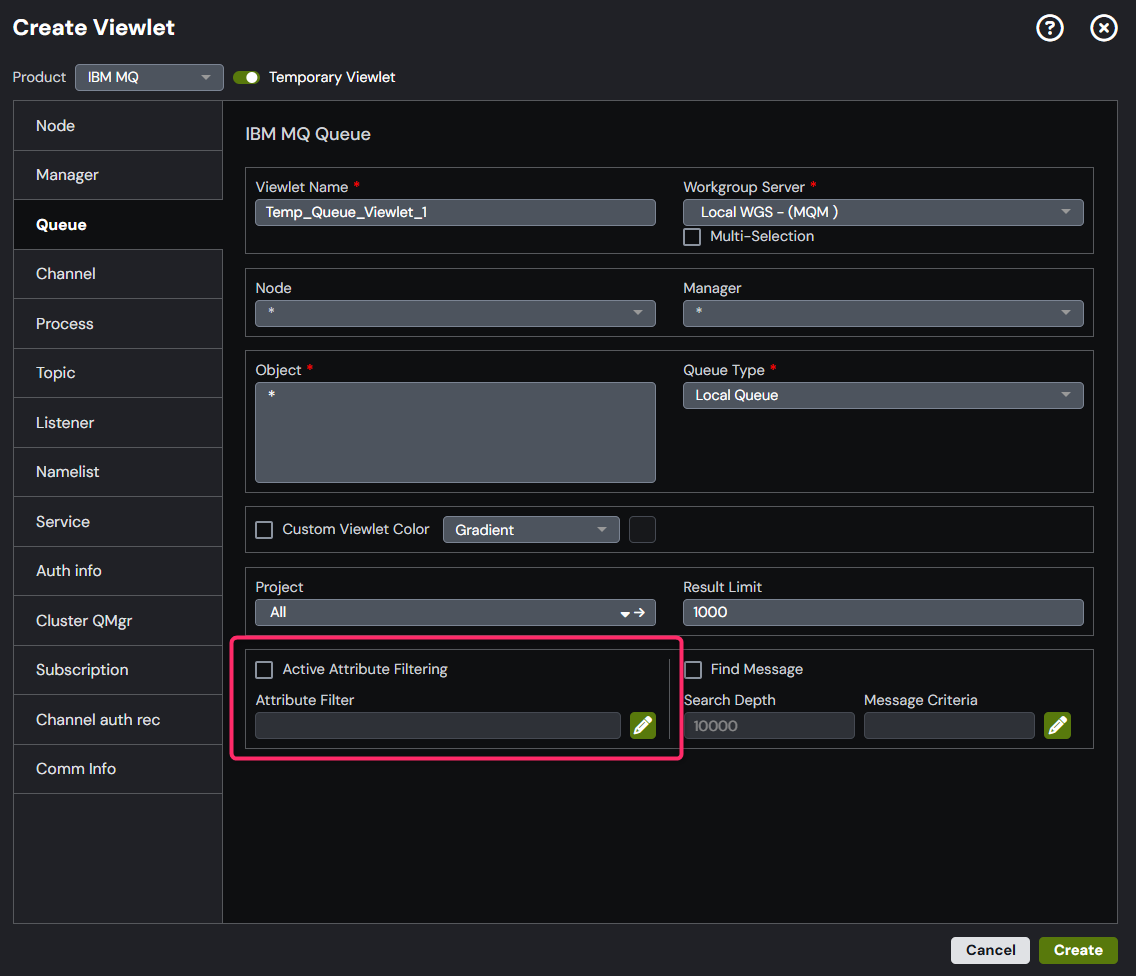Pick a color from the viewlet color swatch

(x=643, y=530)
